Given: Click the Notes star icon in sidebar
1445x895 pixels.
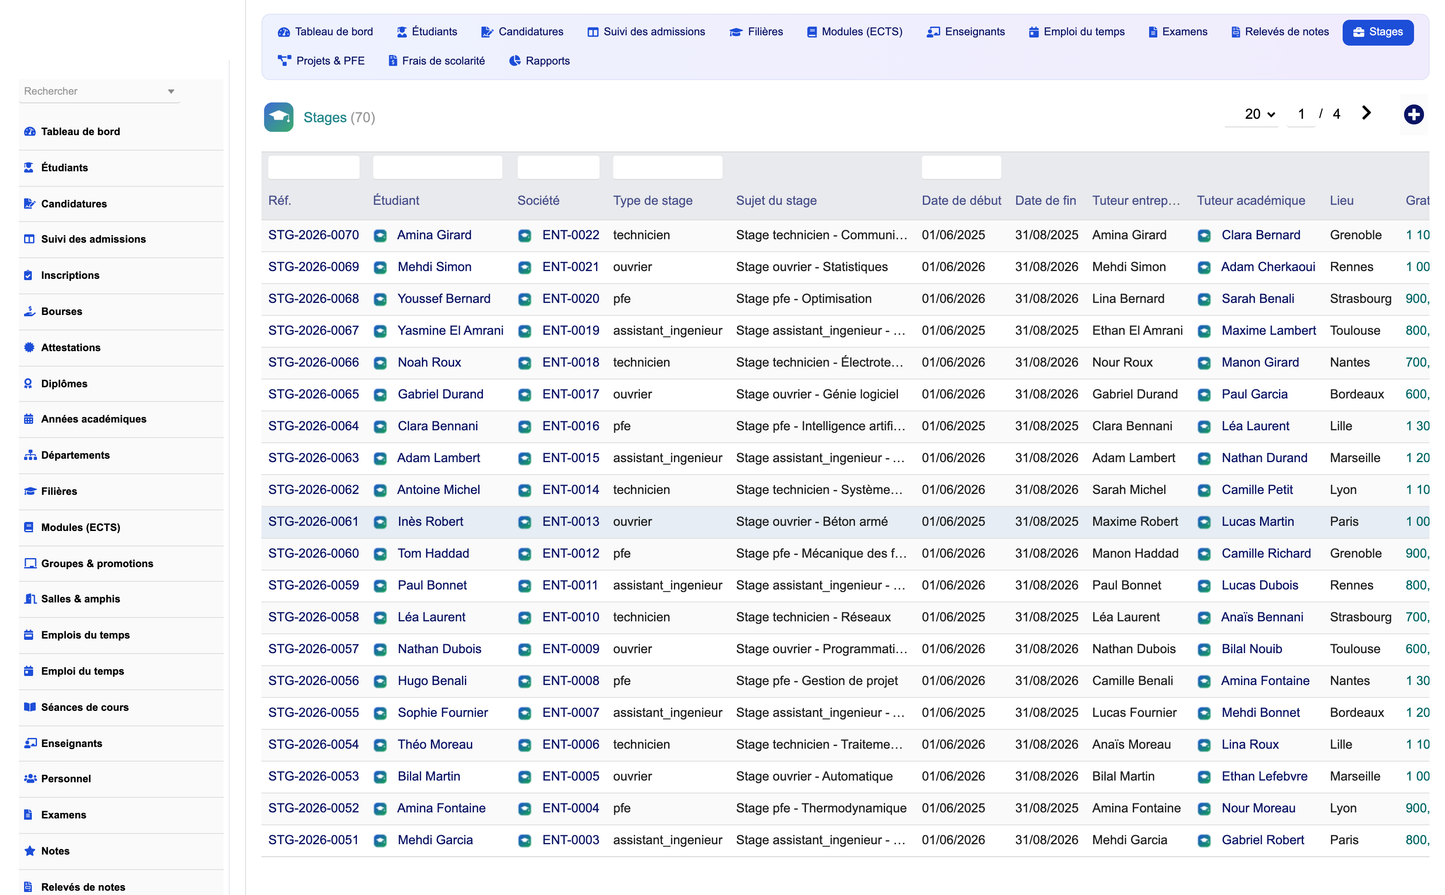Looking at the screenshot, I should click(x=30, y=851).
